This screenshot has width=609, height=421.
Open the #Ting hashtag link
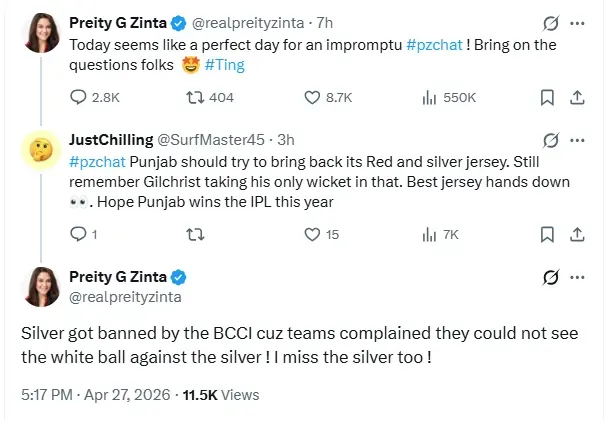(224, 65)
